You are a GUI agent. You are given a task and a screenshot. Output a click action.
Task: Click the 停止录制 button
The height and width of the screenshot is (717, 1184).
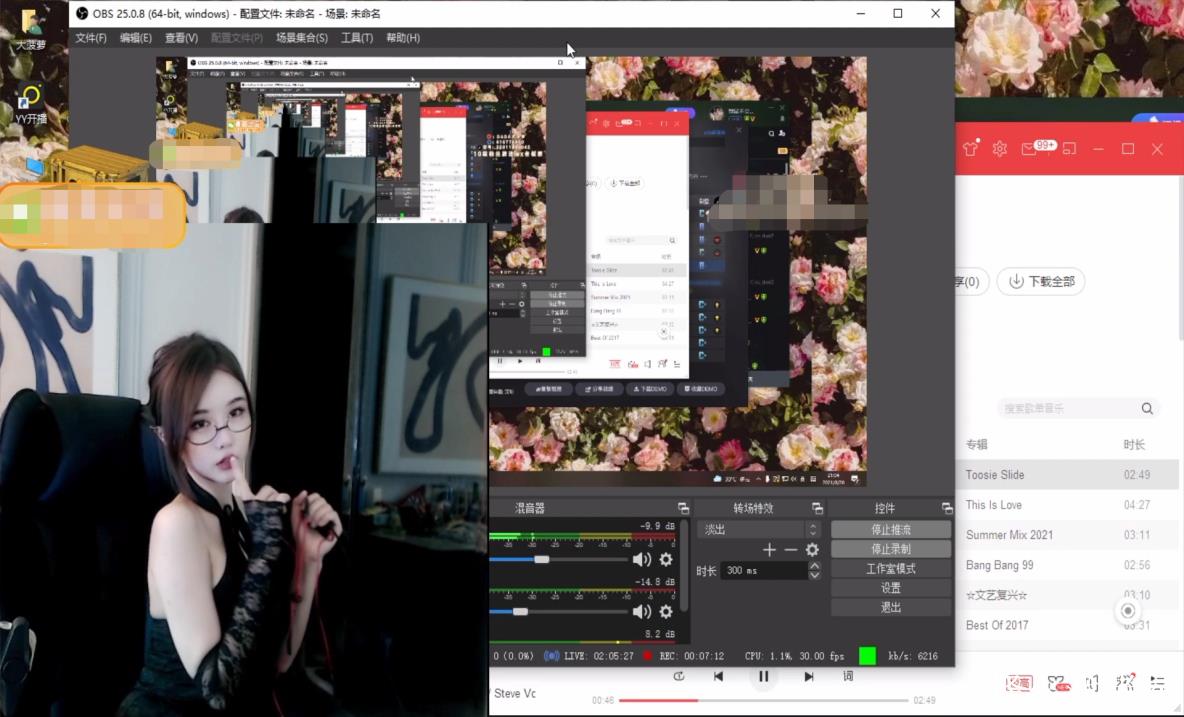tap(890, 549)
